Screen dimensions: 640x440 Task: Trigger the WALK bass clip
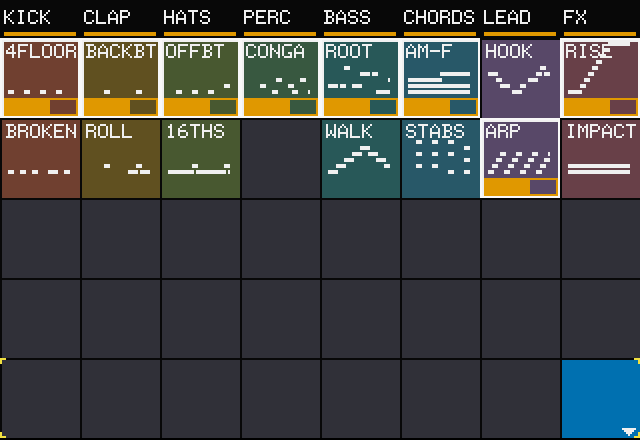(360, 159)
